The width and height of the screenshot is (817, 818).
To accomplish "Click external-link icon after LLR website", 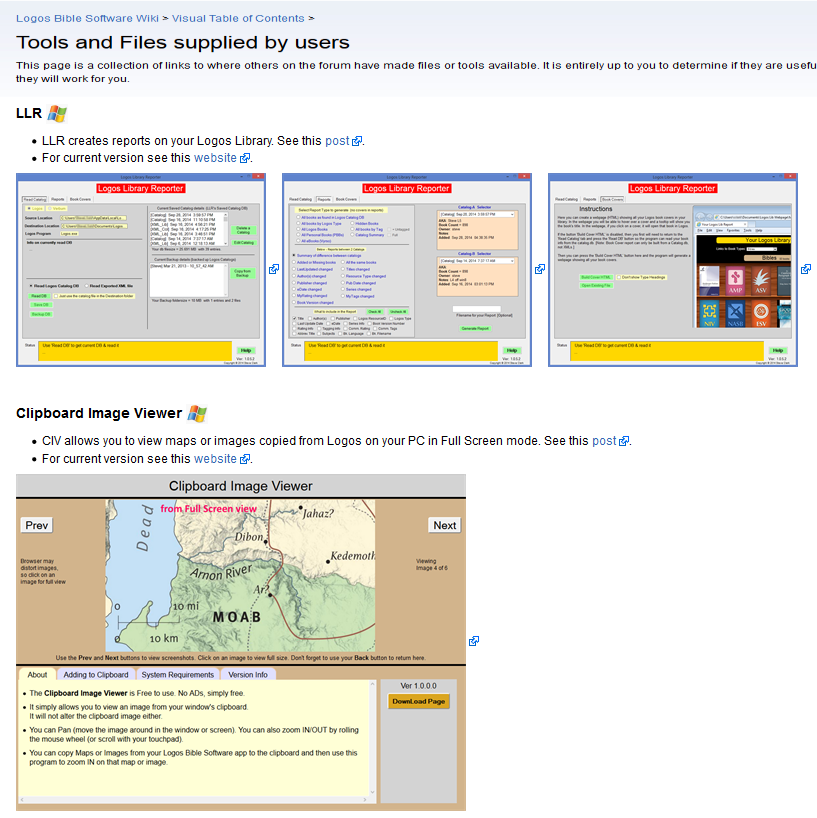I will tap(245, 158).
